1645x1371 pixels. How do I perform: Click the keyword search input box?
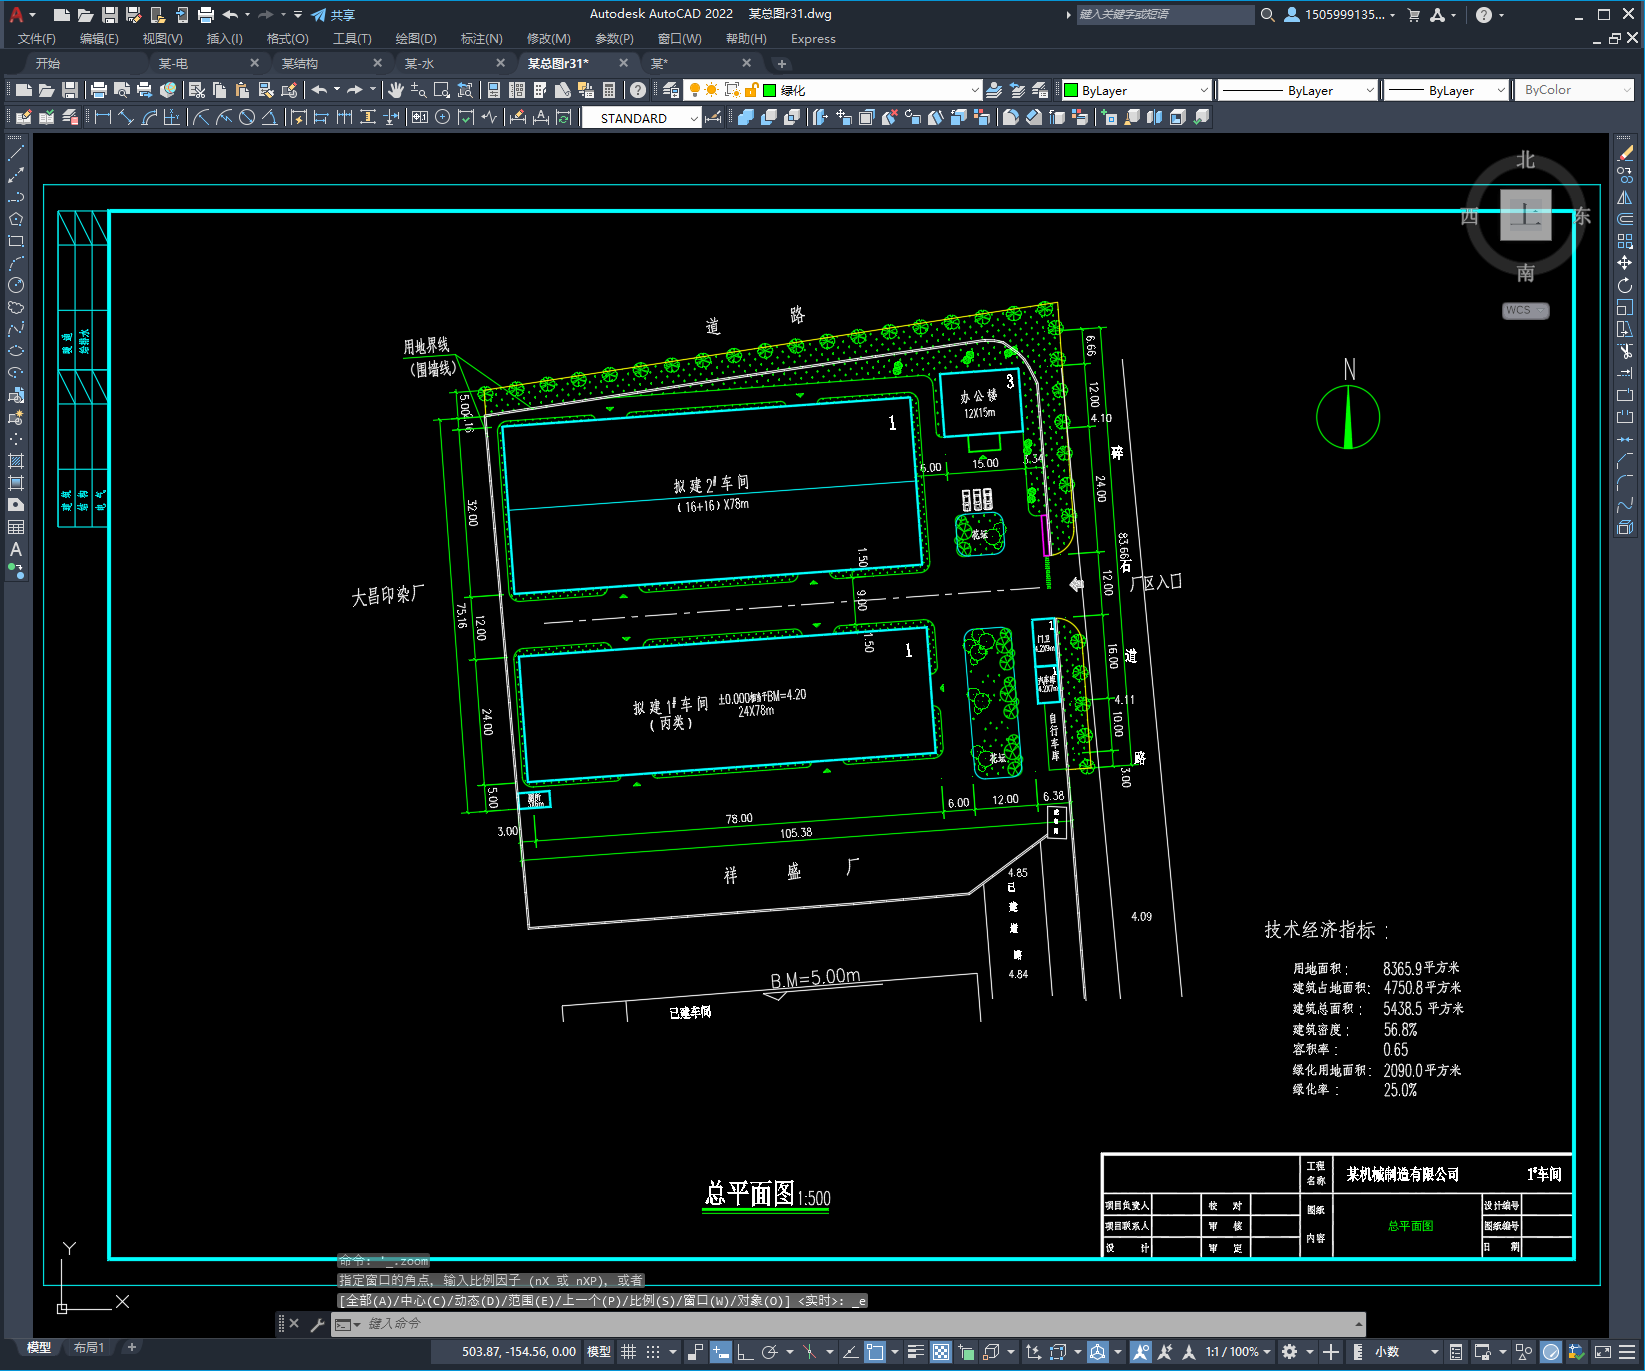1165,14
